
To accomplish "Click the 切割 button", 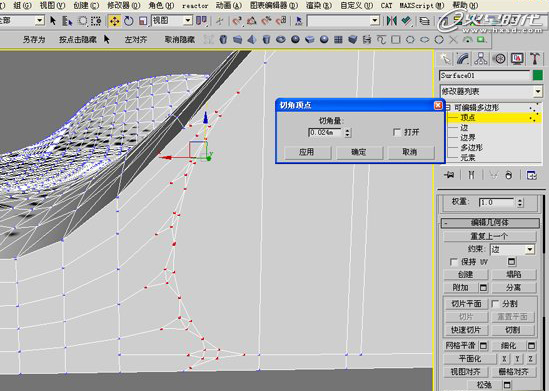I will click(514, 330).
